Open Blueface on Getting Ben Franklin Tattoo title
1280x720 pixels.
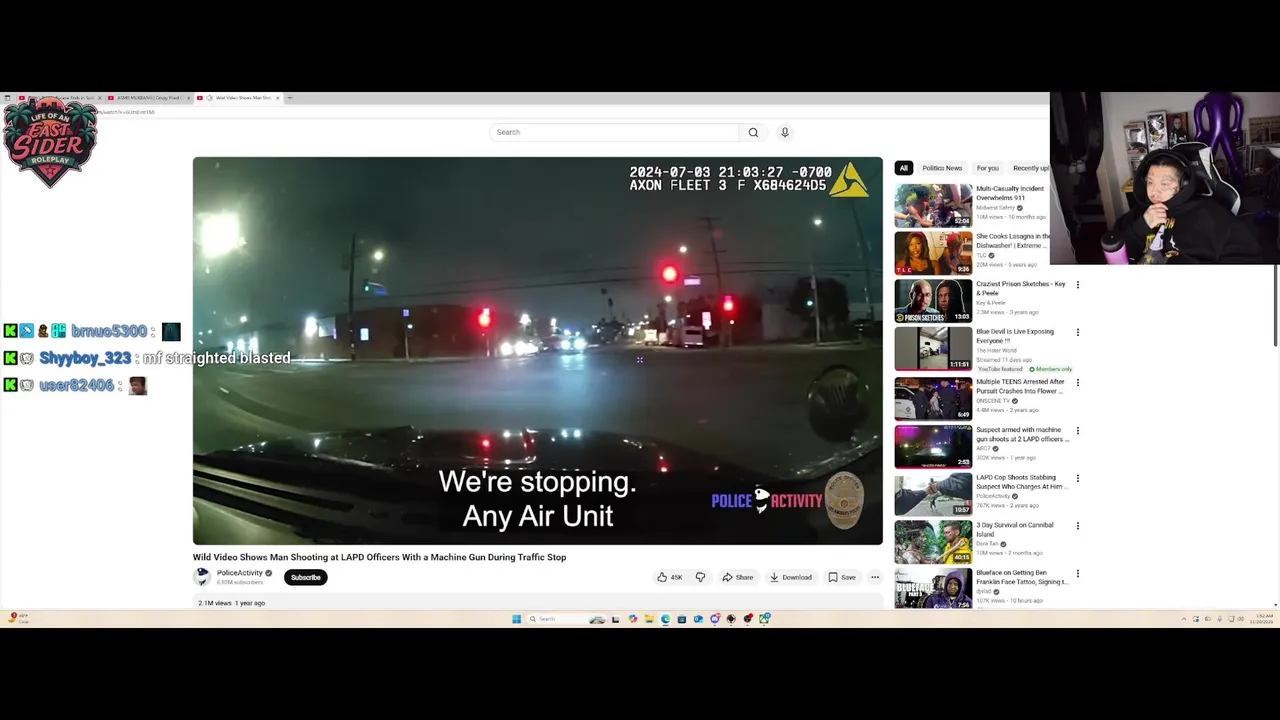point(1020,577)
